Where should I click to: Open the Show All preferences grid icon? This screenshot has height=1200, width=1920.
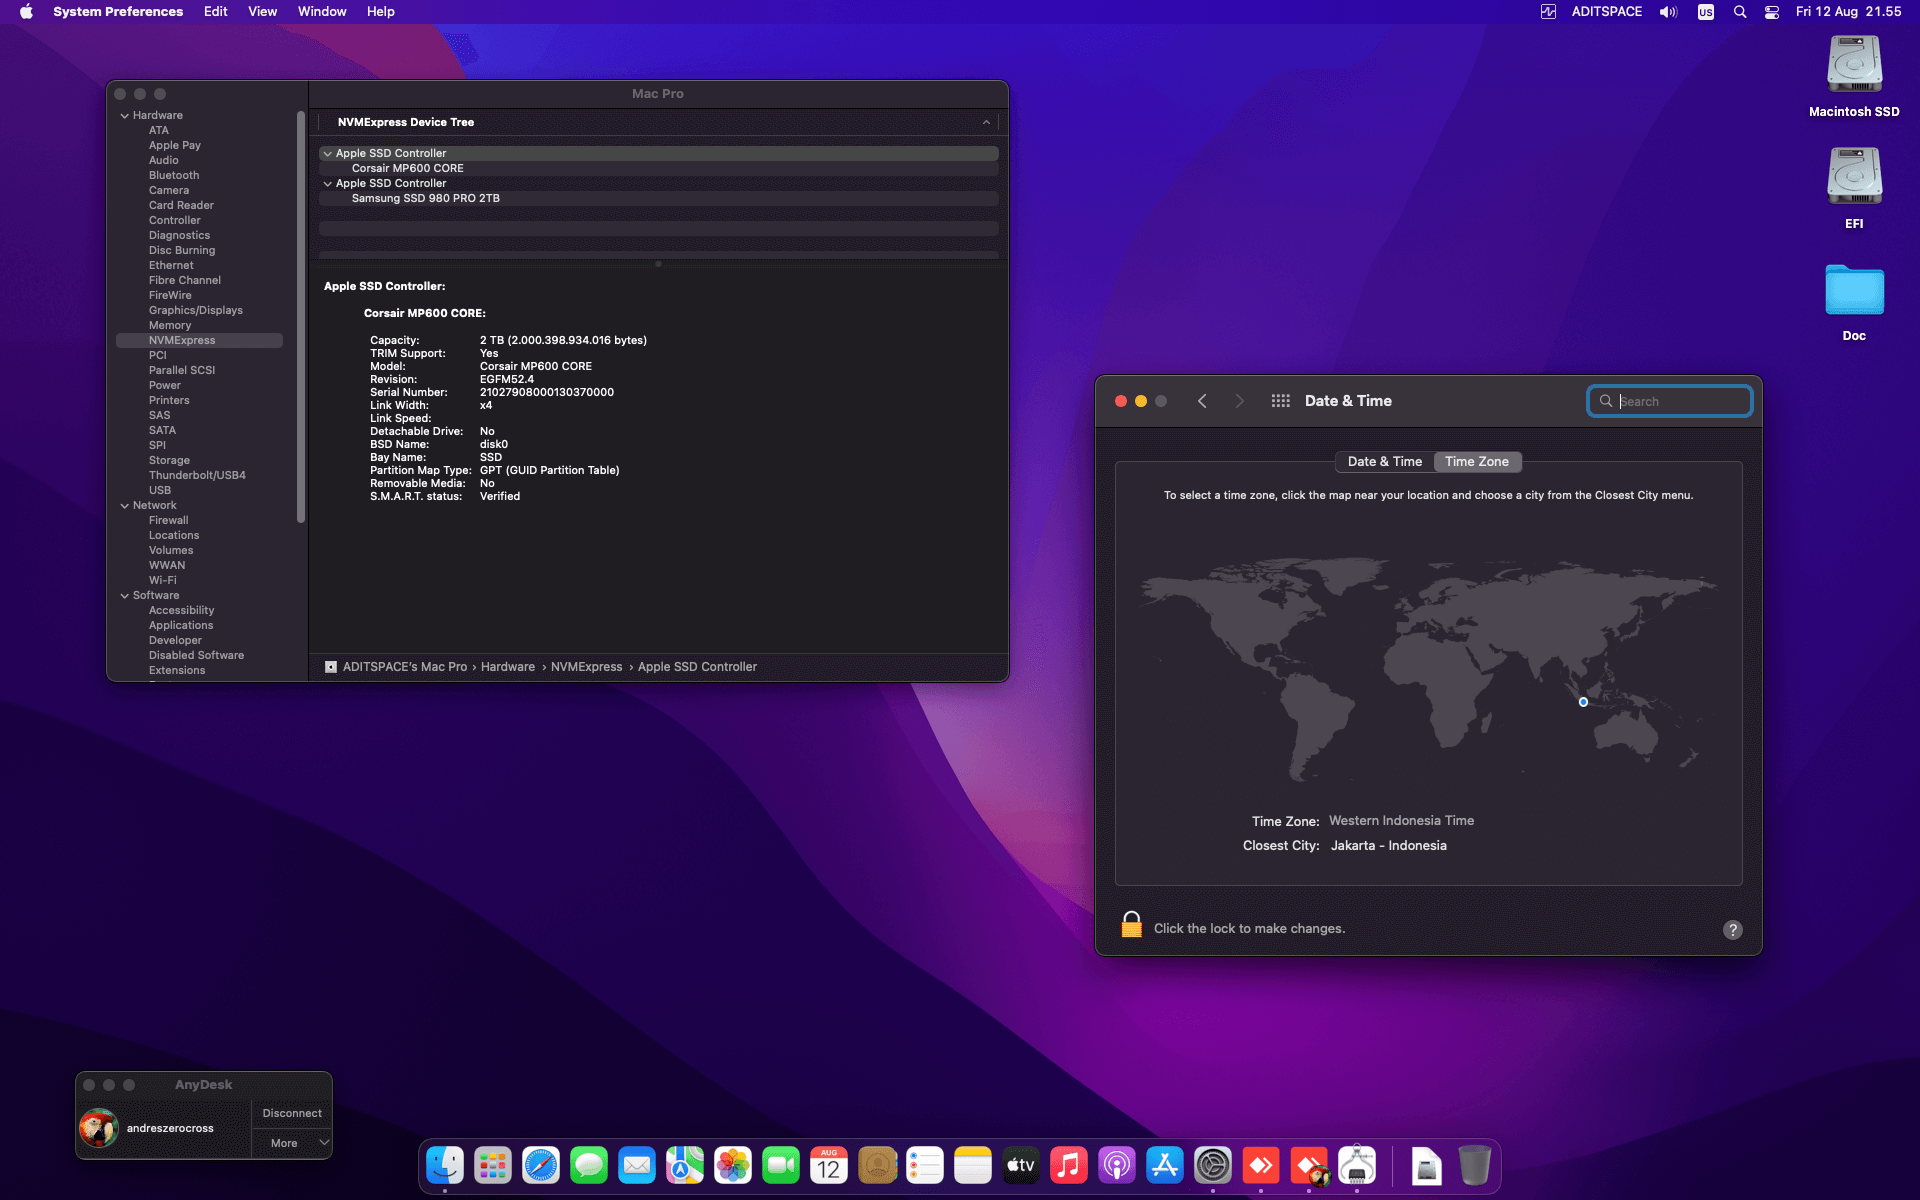(1280, 401)
